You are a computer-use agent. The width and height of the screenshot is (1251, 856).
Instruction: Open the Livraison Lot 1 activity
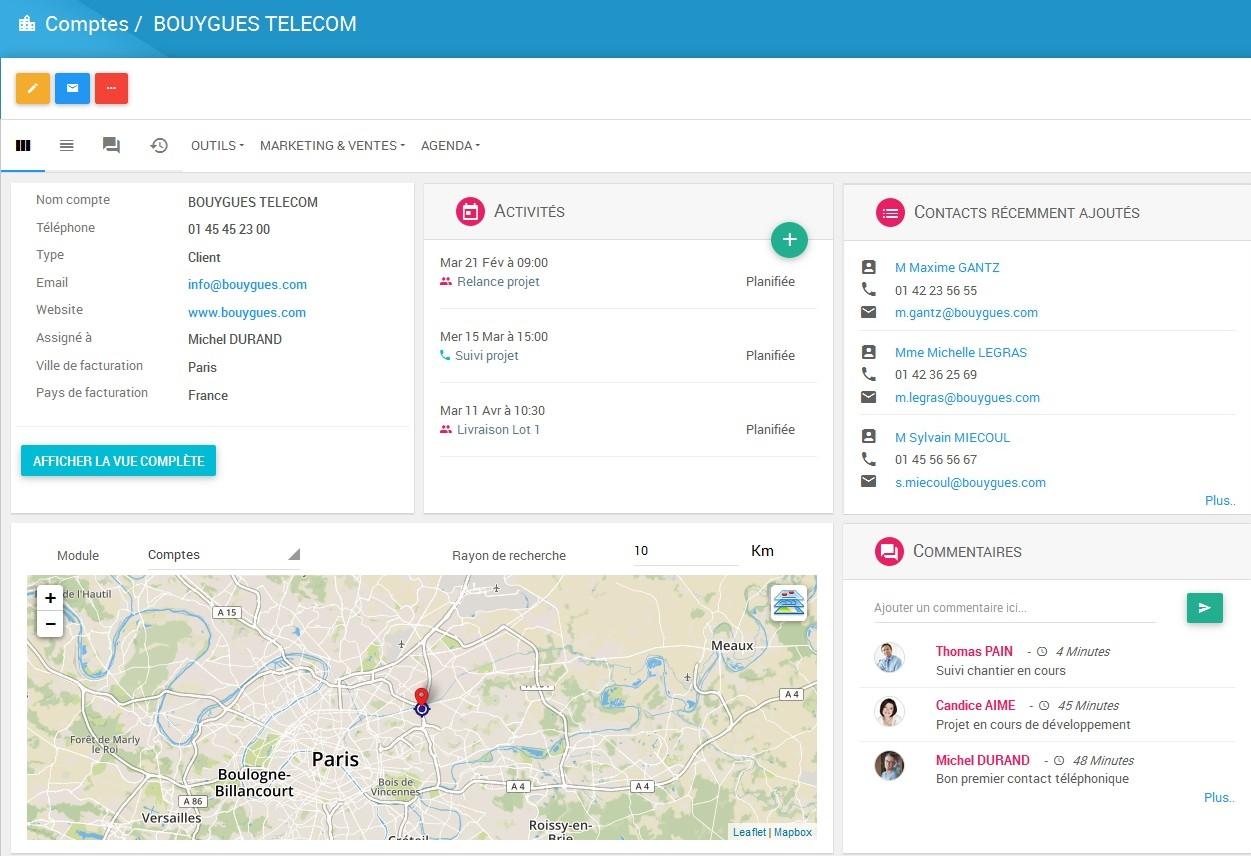click(x=498, y=430)
